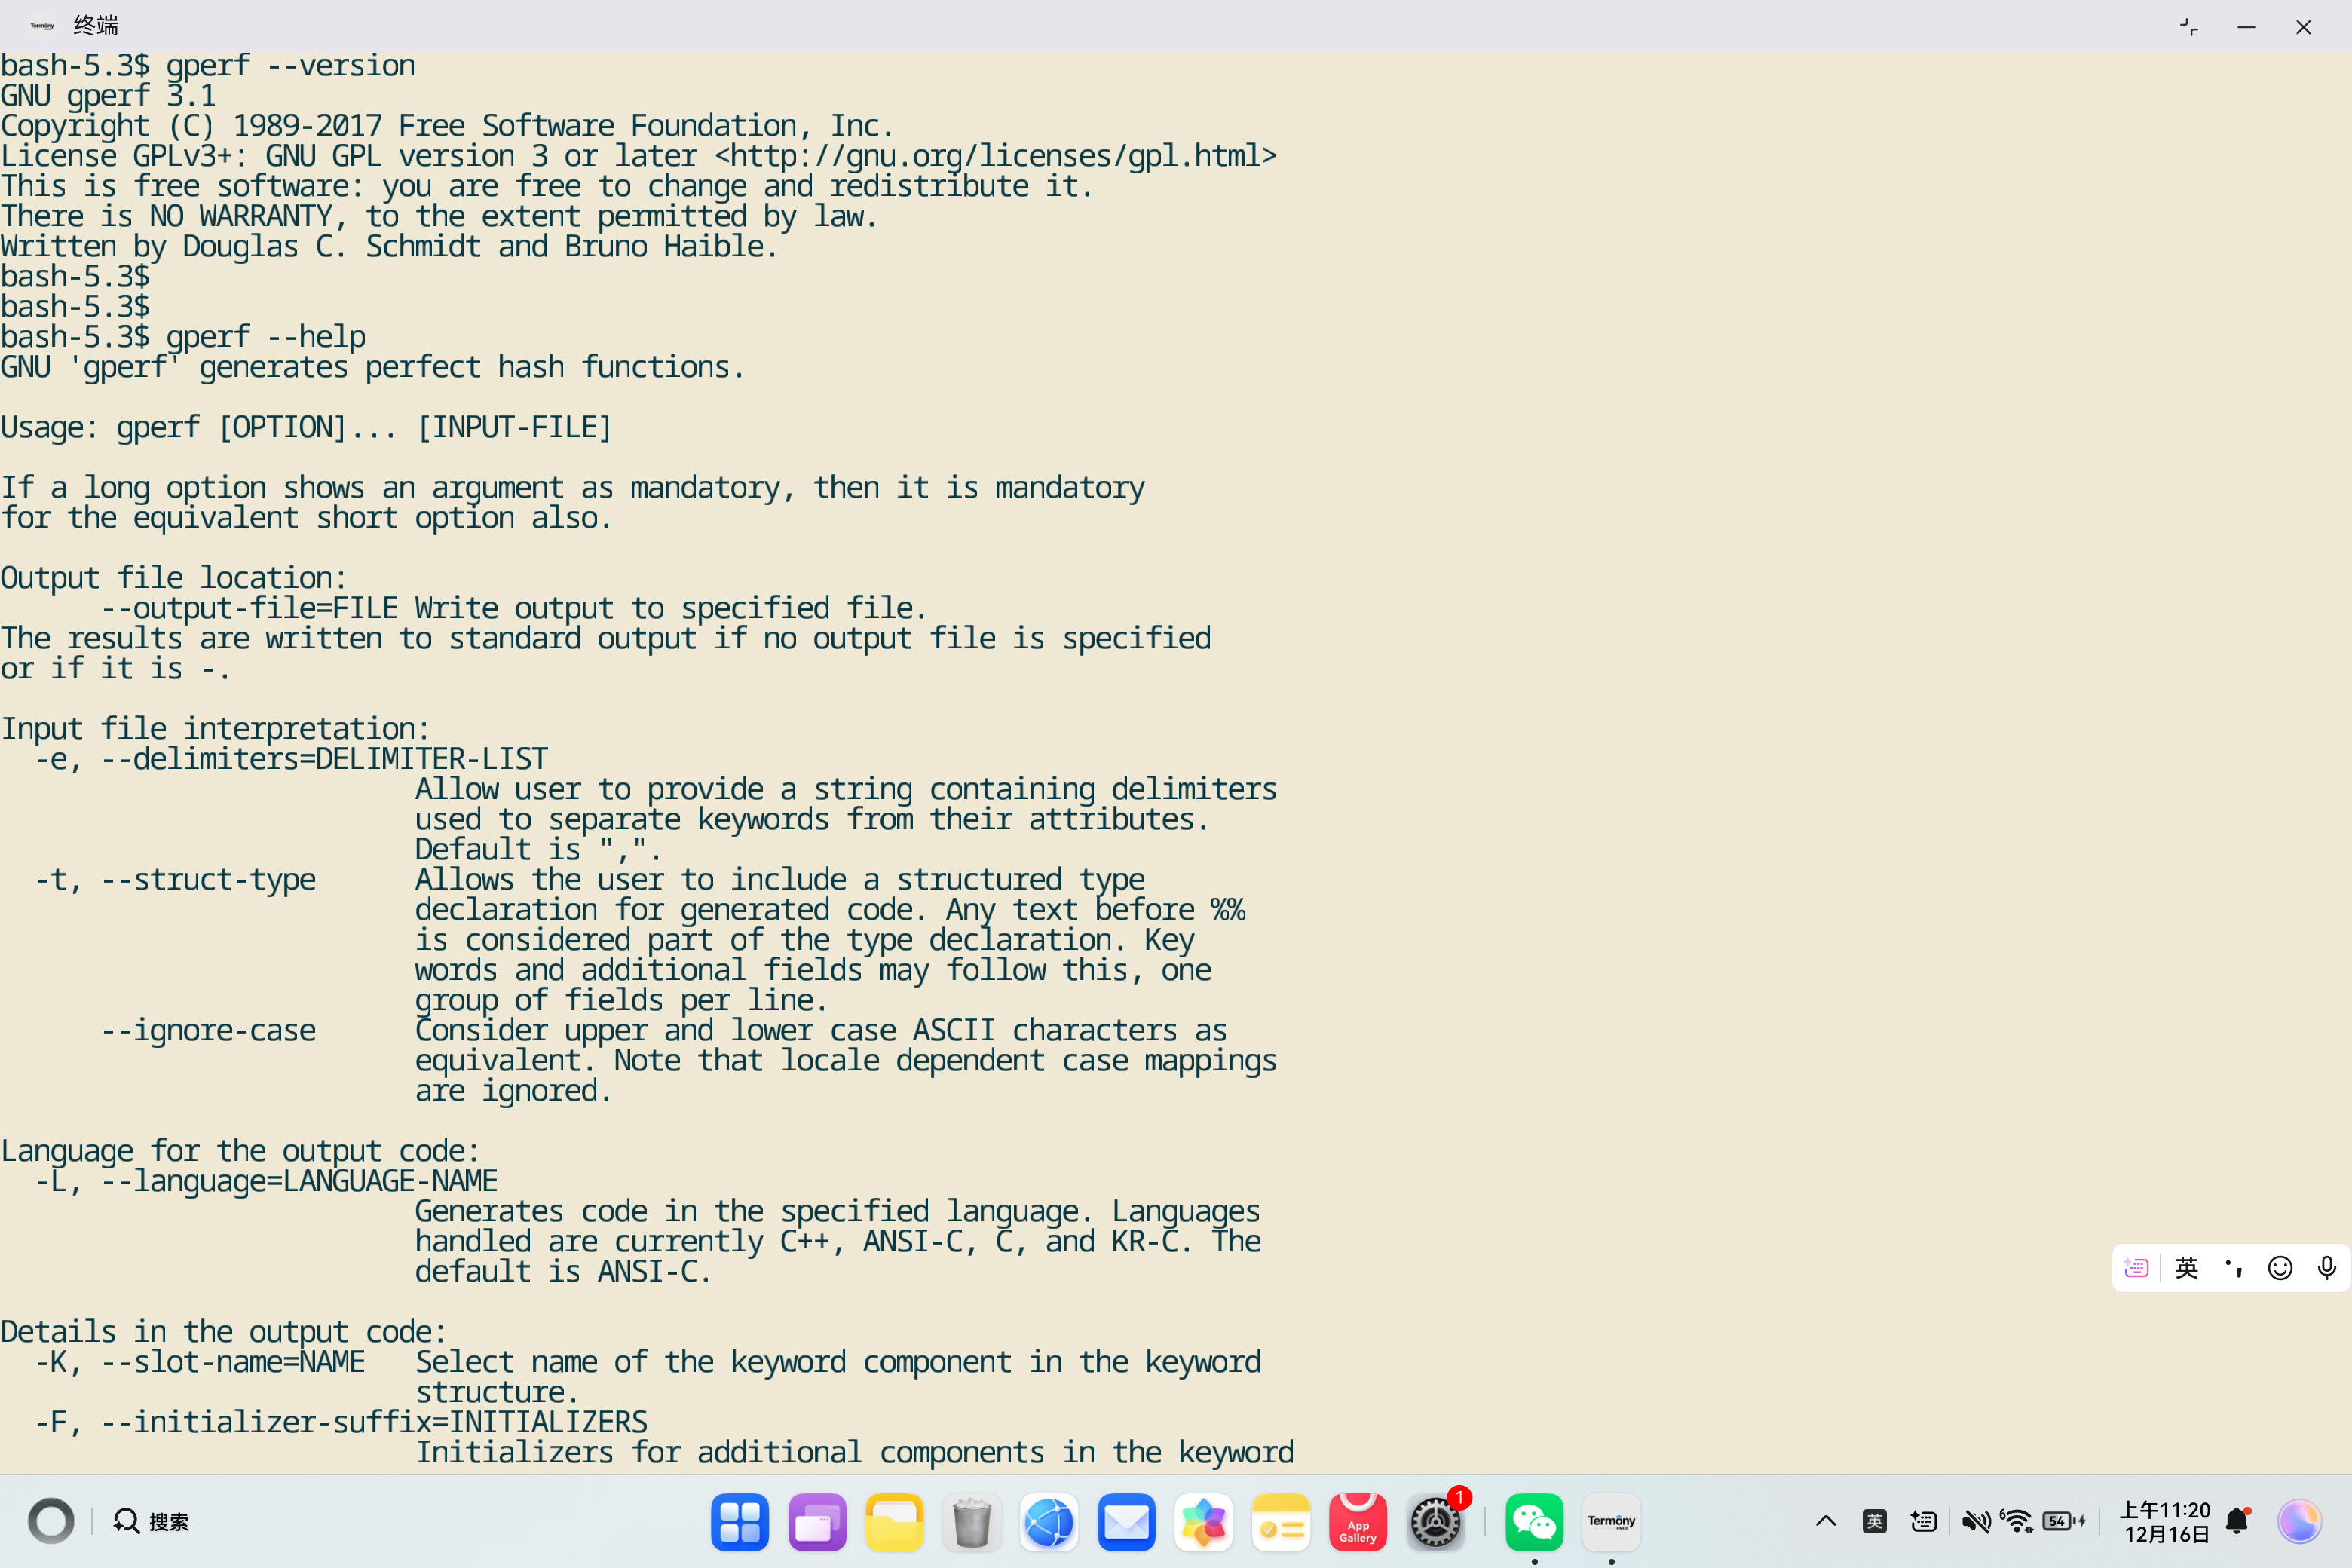2352x1568 pixels.
Task: Open the Trash bin
Action: click(971, 1522)
